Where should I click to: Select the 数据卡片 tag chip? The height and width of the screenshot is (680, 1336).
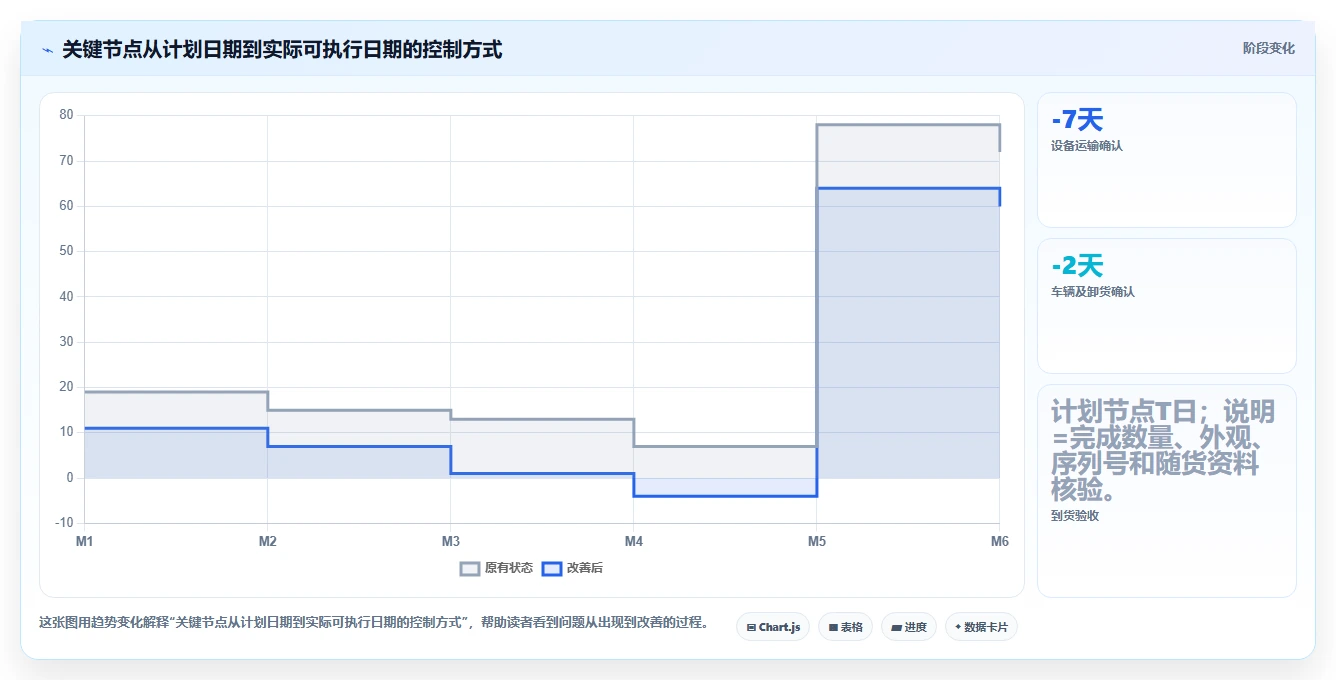click(x=981, y=627)
